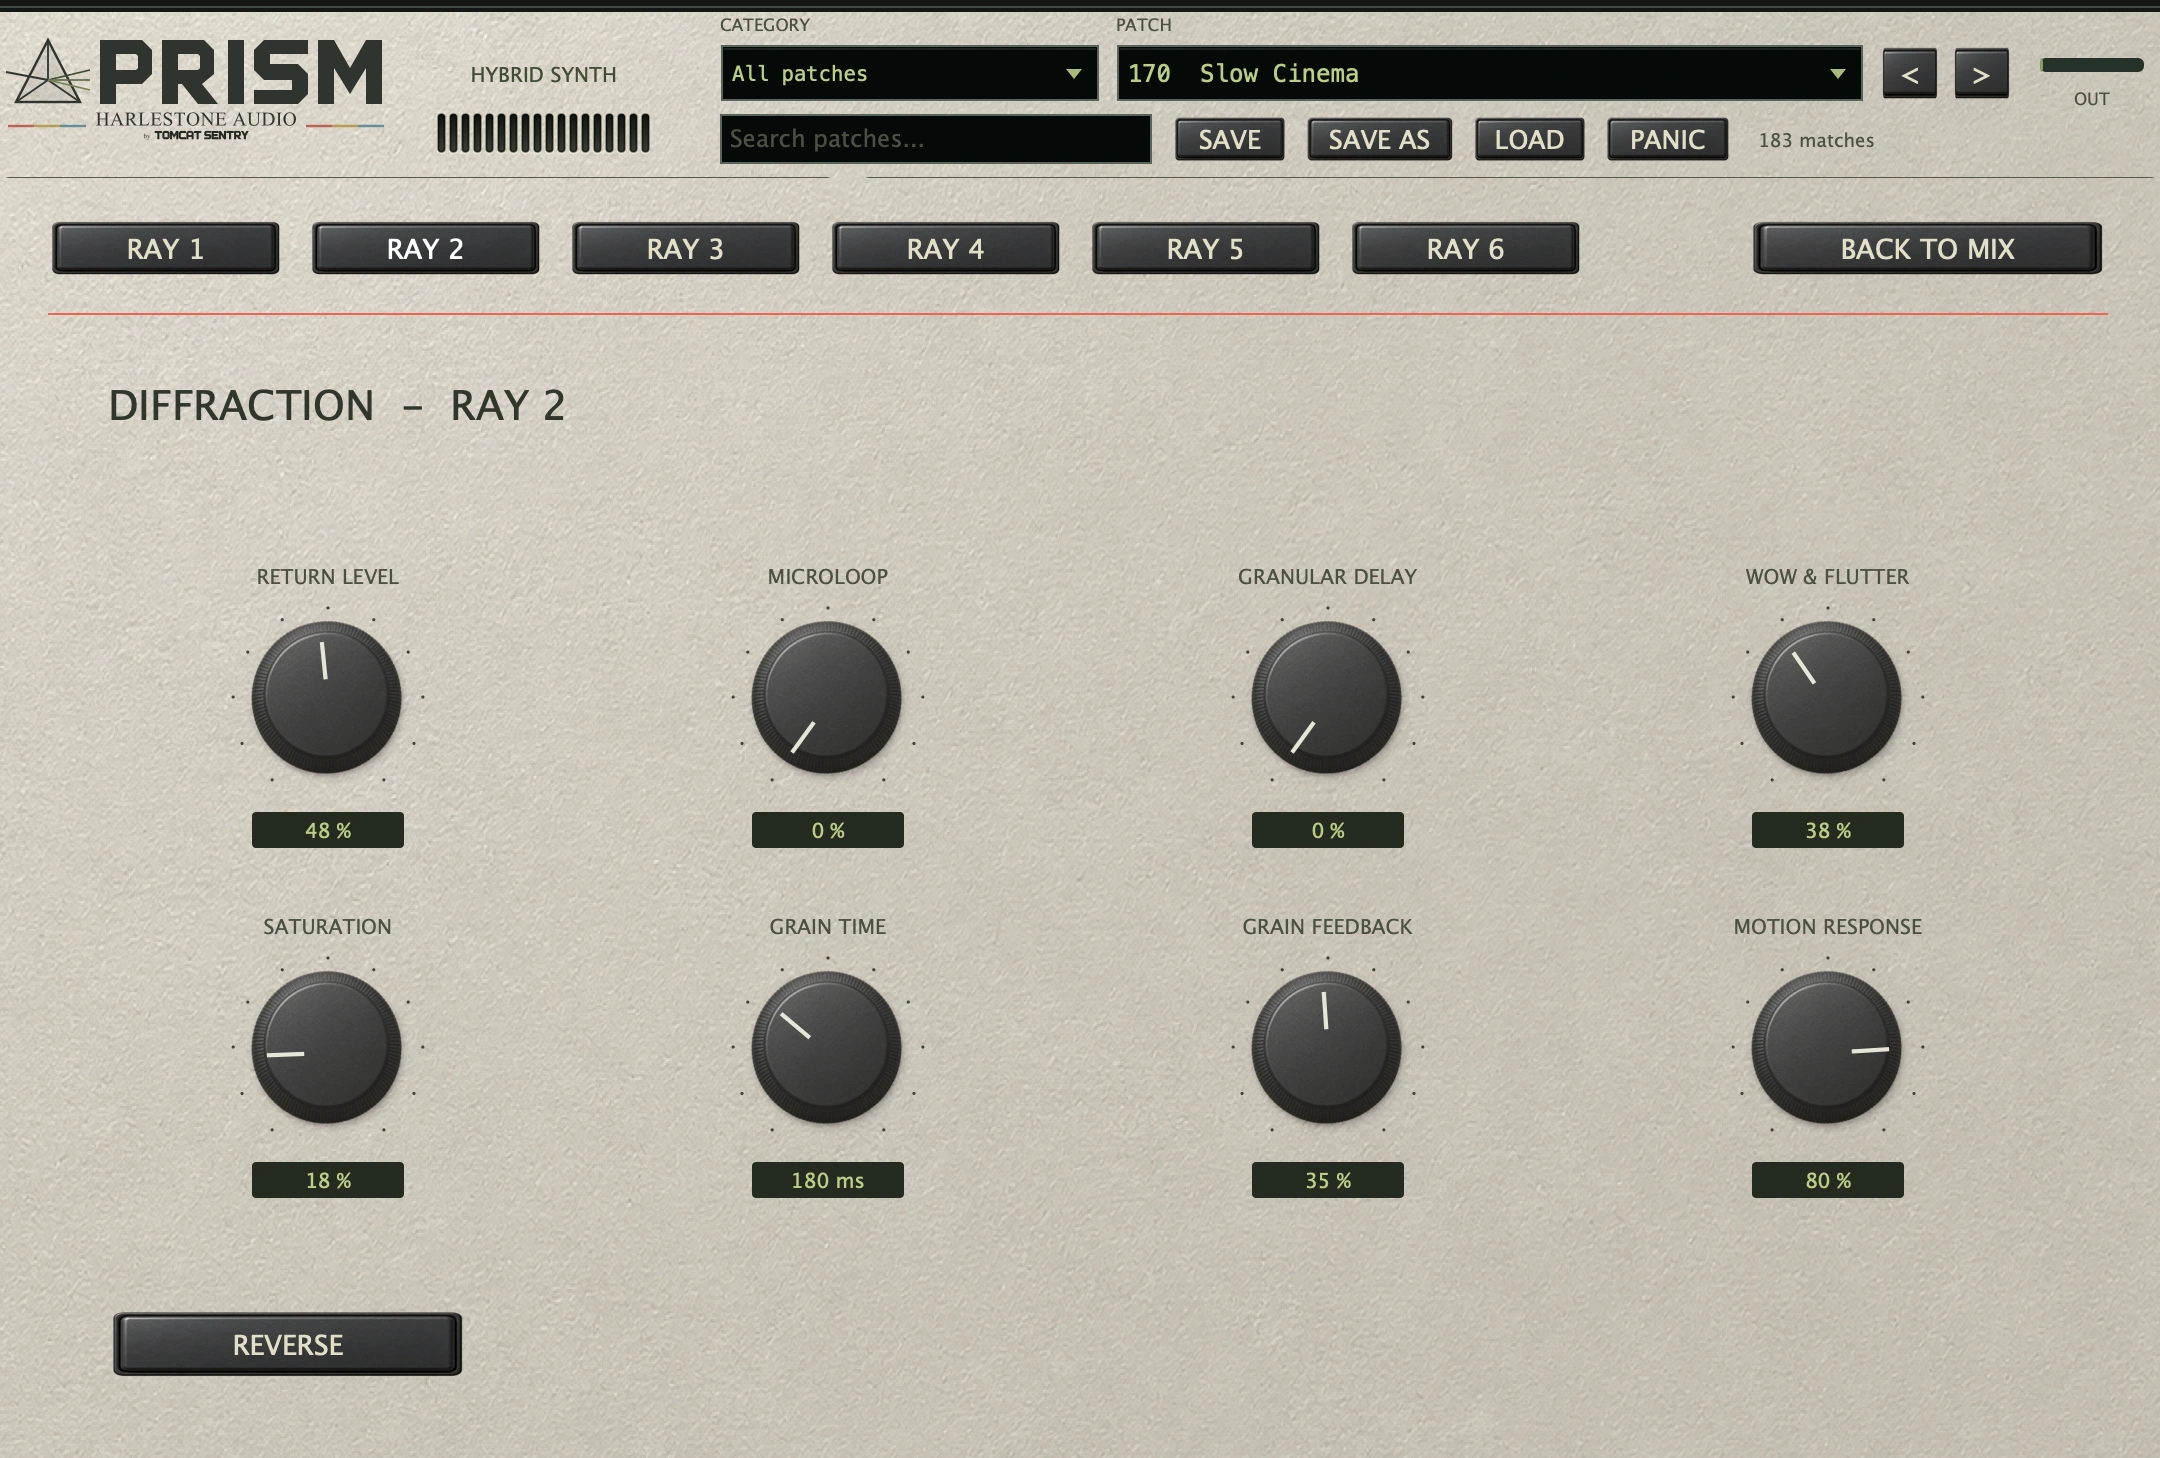Viewport: 2160px width, 1458px height.
Task: Switch to the RAY 4 tab
Action: click(945, 248)
